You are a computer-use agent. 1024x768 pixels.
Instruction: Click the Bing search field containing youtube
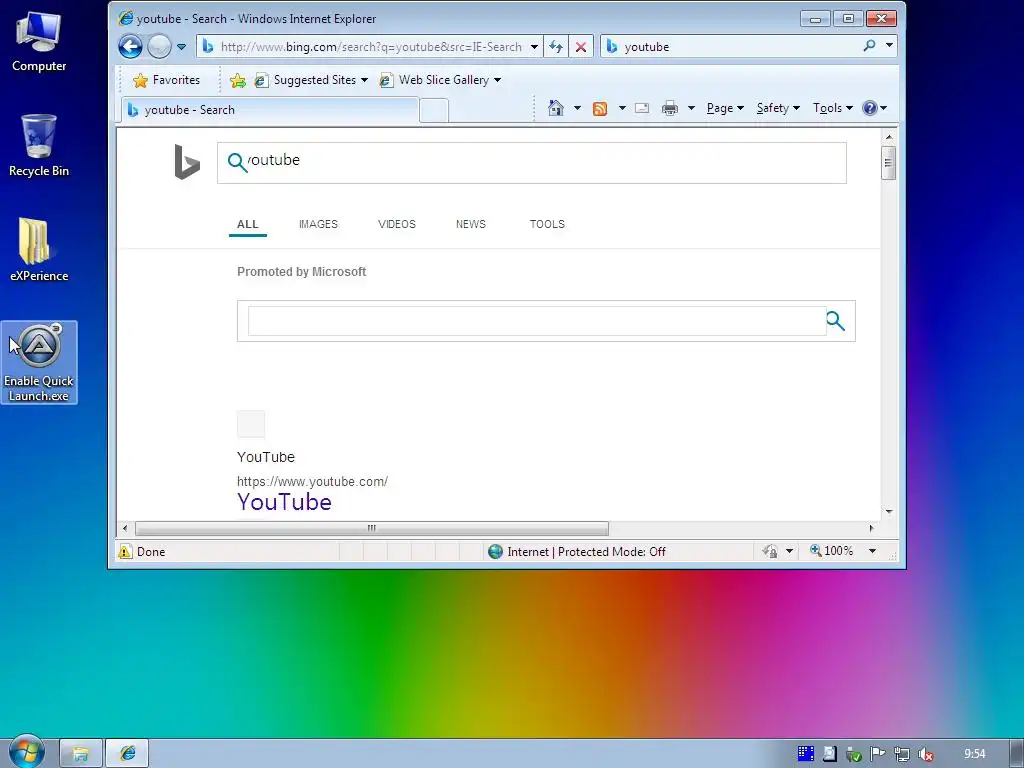pos(532,163)
